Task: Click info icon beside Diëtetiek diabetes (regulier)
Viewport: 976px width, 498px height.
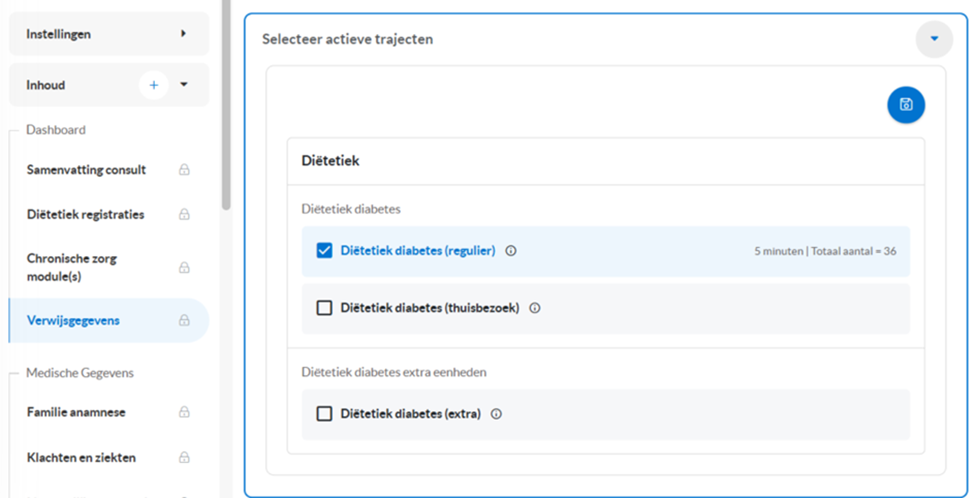Action: (x=511, y=251)
